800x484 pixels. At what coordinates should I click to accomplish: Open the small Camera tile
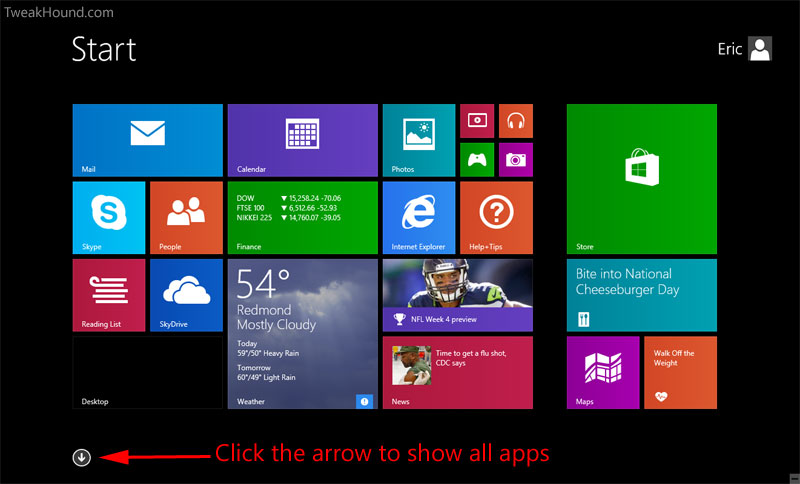[516, 160]
